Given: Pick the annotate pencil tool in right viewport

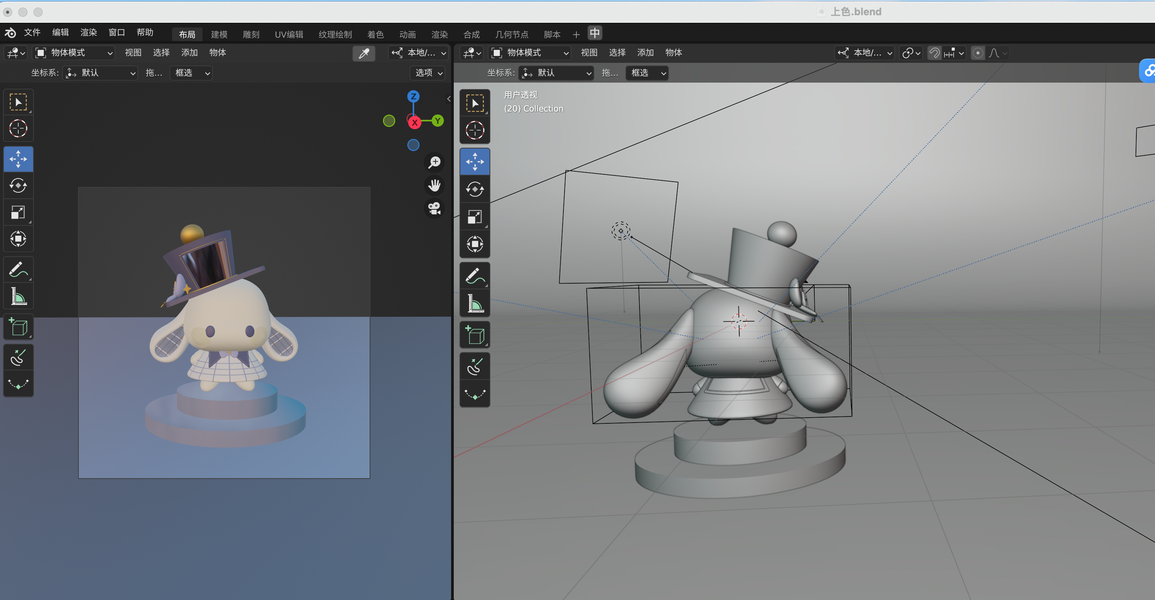Looking at the screenshot, I should point(475,275).
